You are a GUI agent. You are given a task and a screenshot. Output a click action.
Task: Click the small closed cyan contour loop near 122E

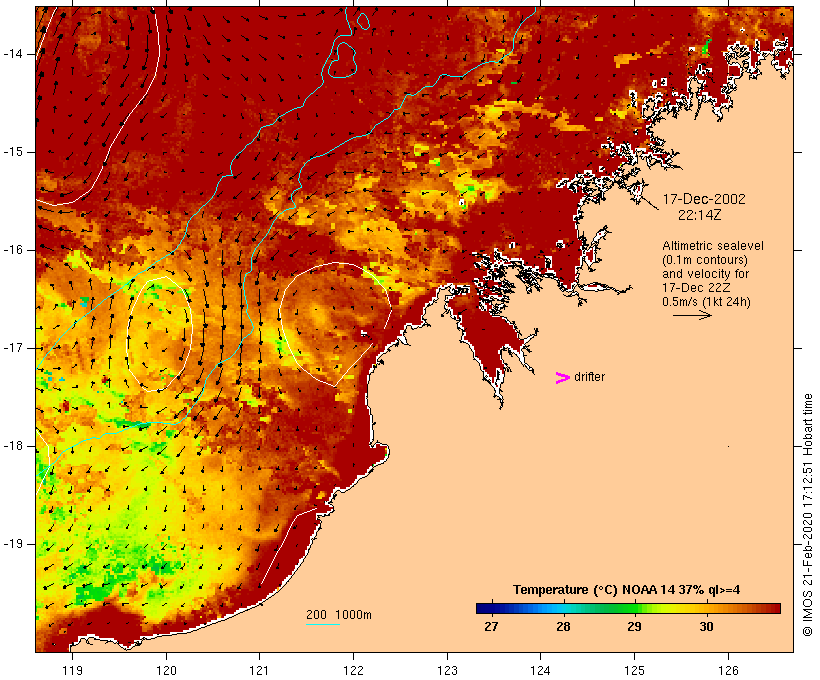(363, 21)
